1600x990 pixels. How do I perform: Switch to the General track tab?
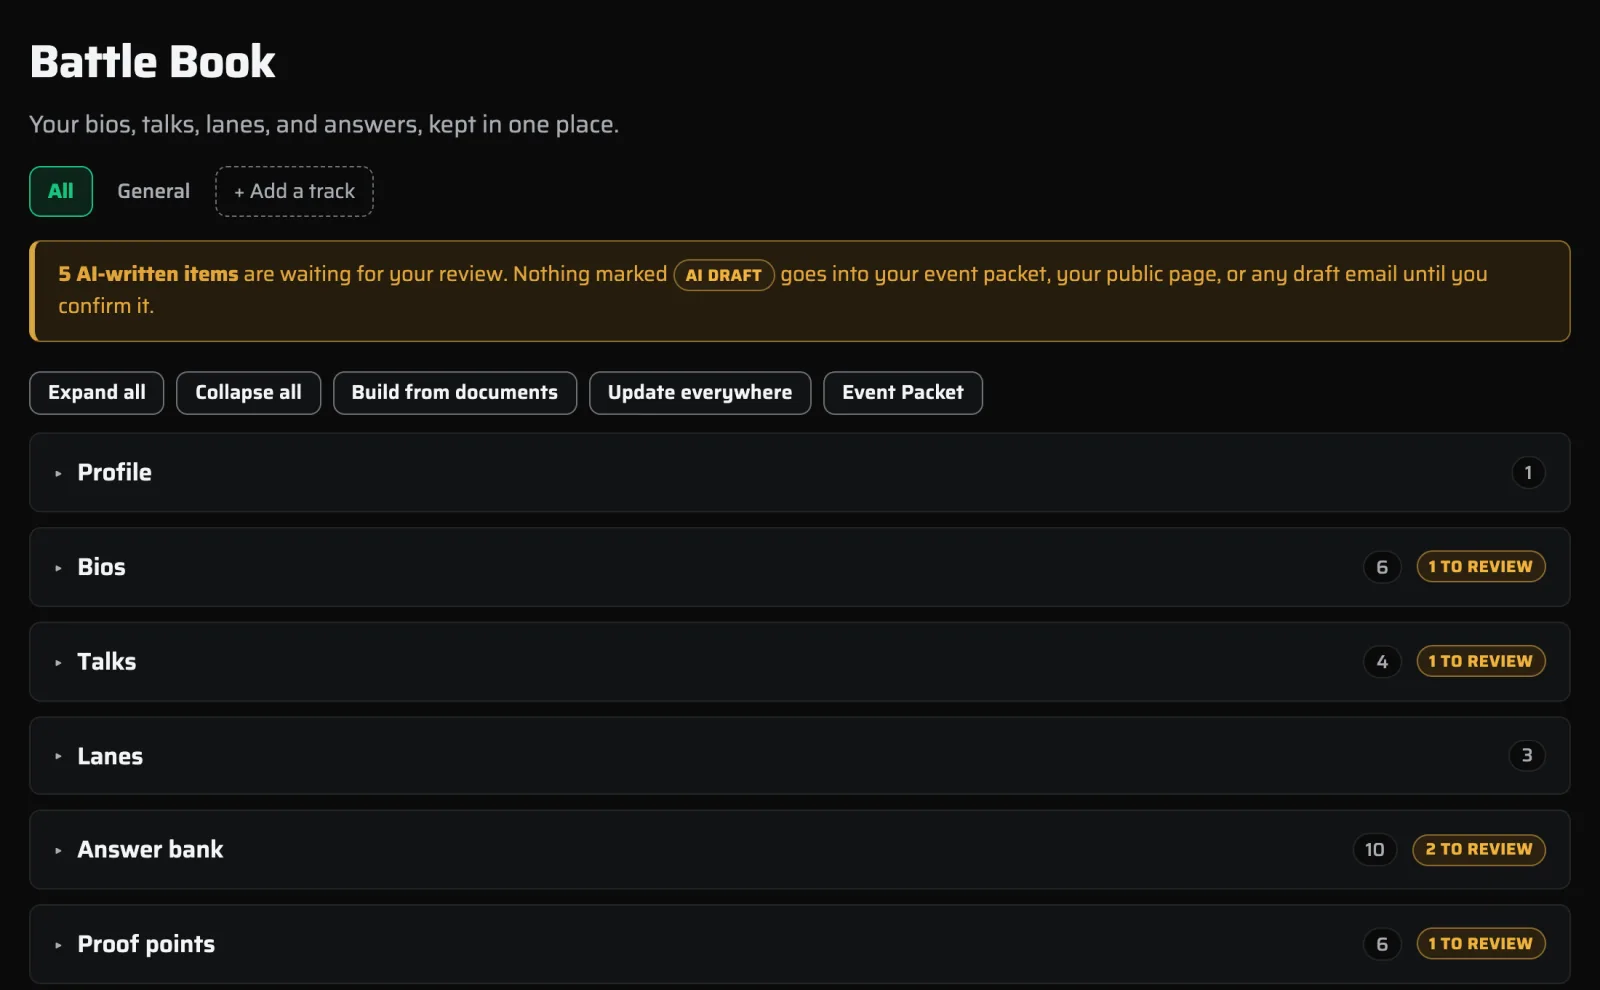coord(153,191)
